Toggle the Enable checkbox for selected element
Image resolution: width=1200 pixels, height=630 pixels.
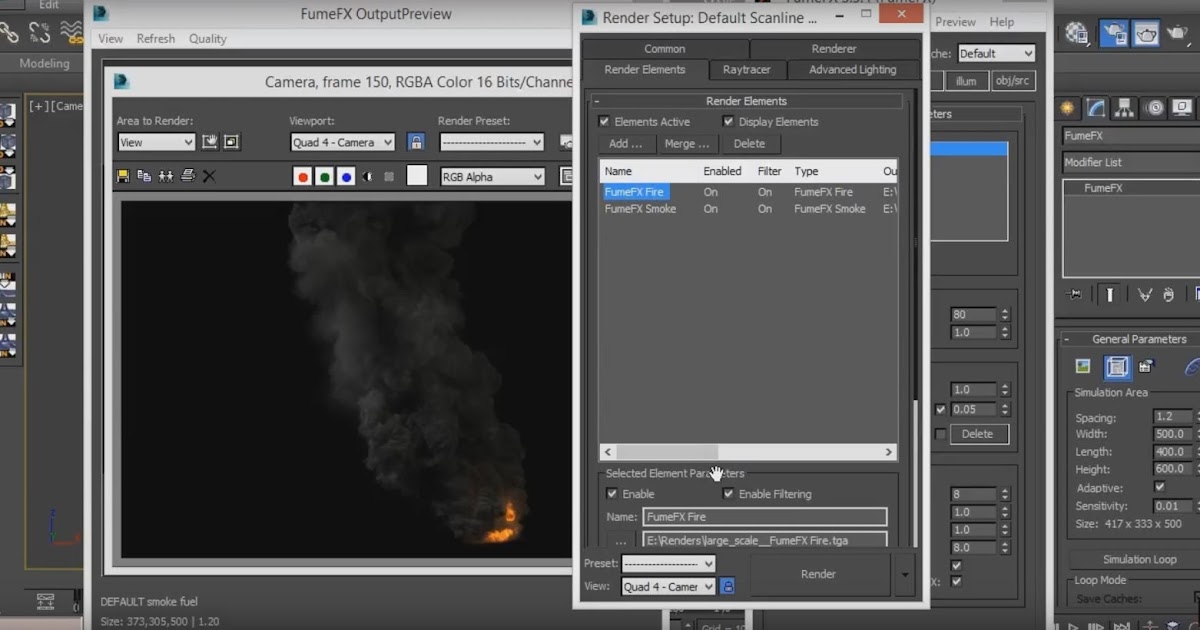coord(612,494)
